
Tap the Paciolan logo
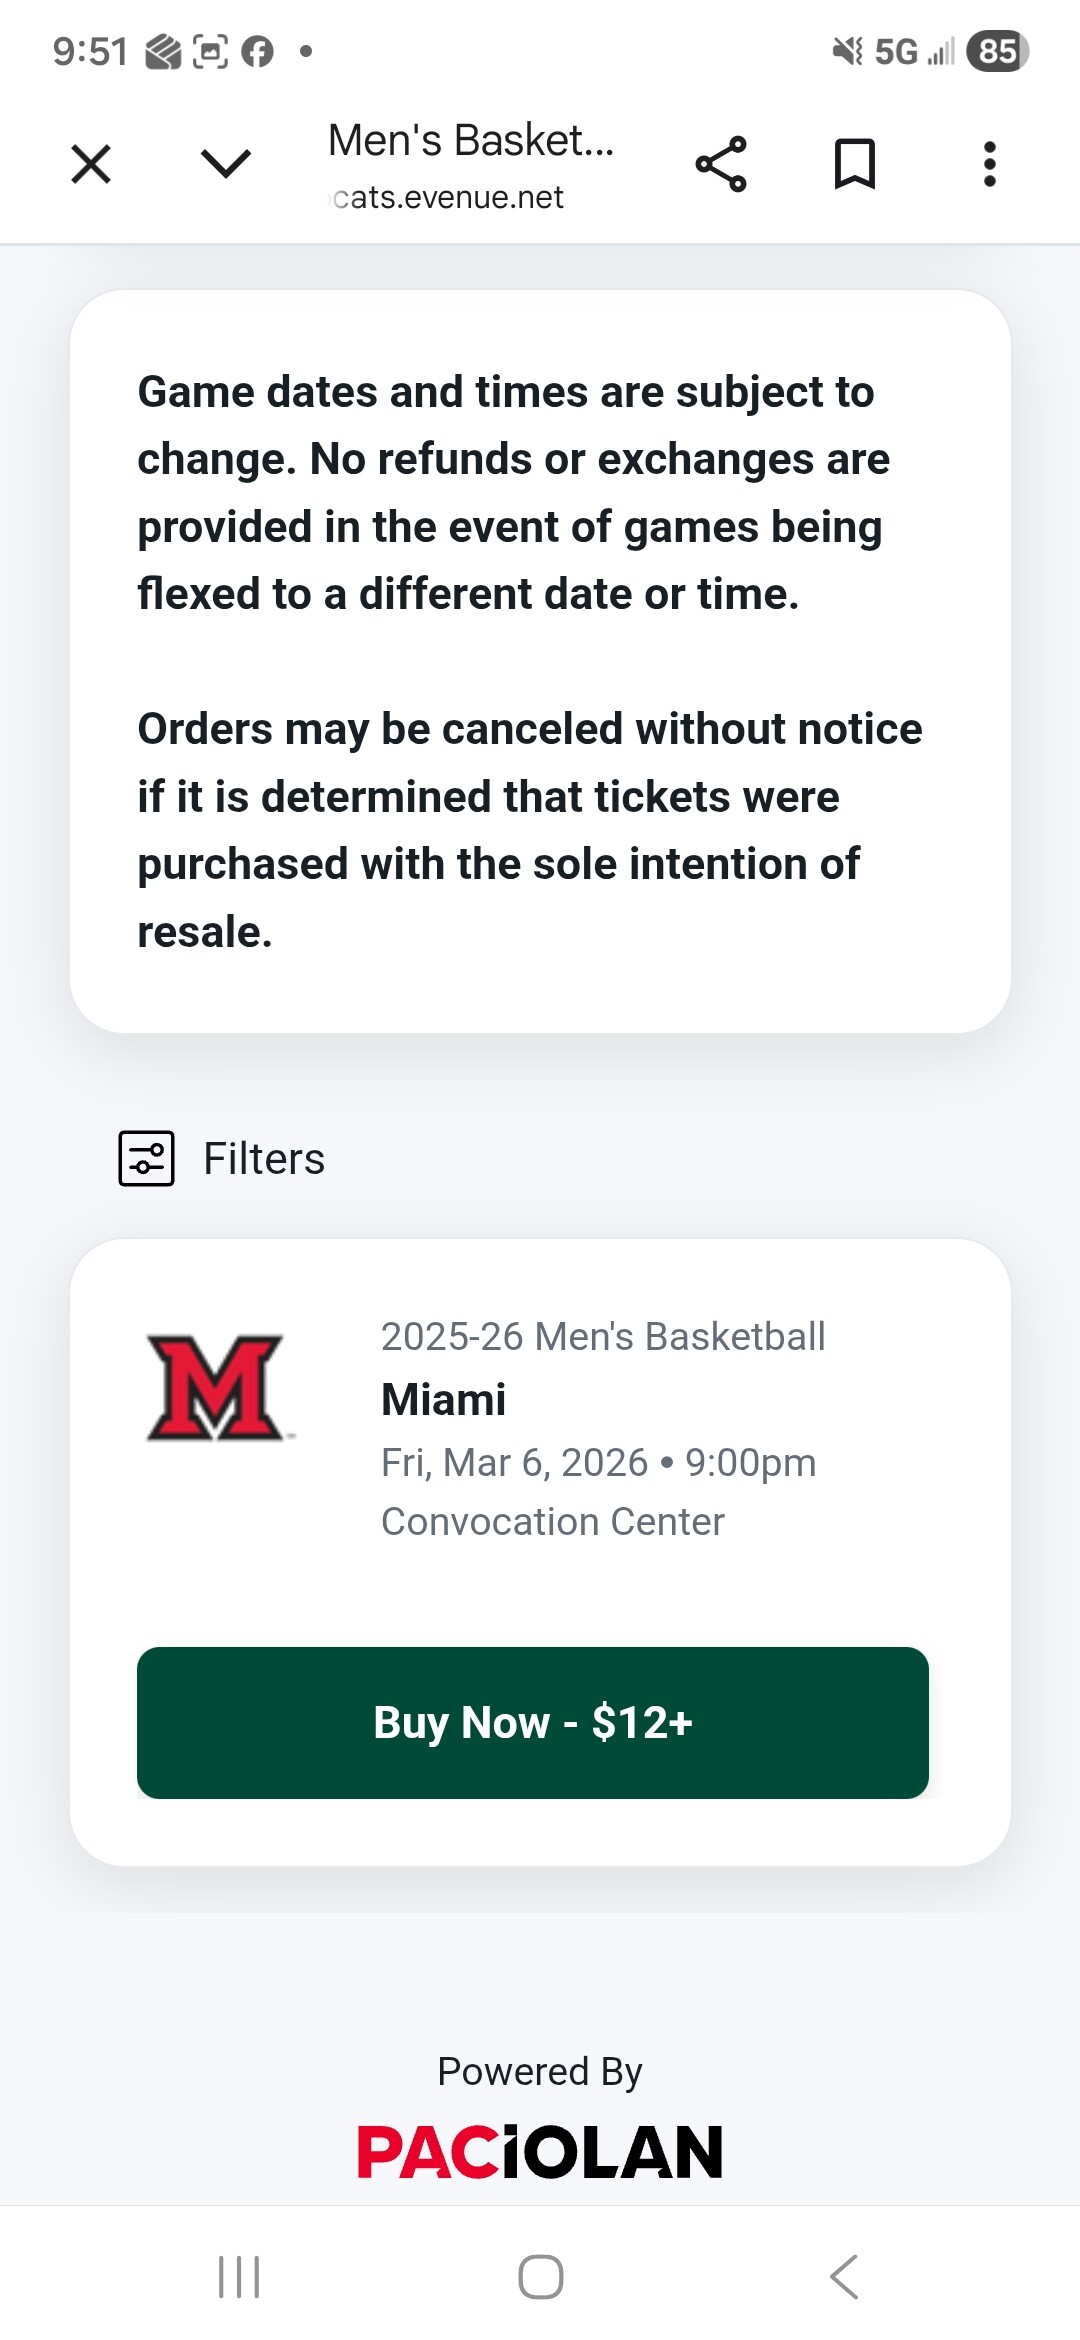tap(540, 2152)
